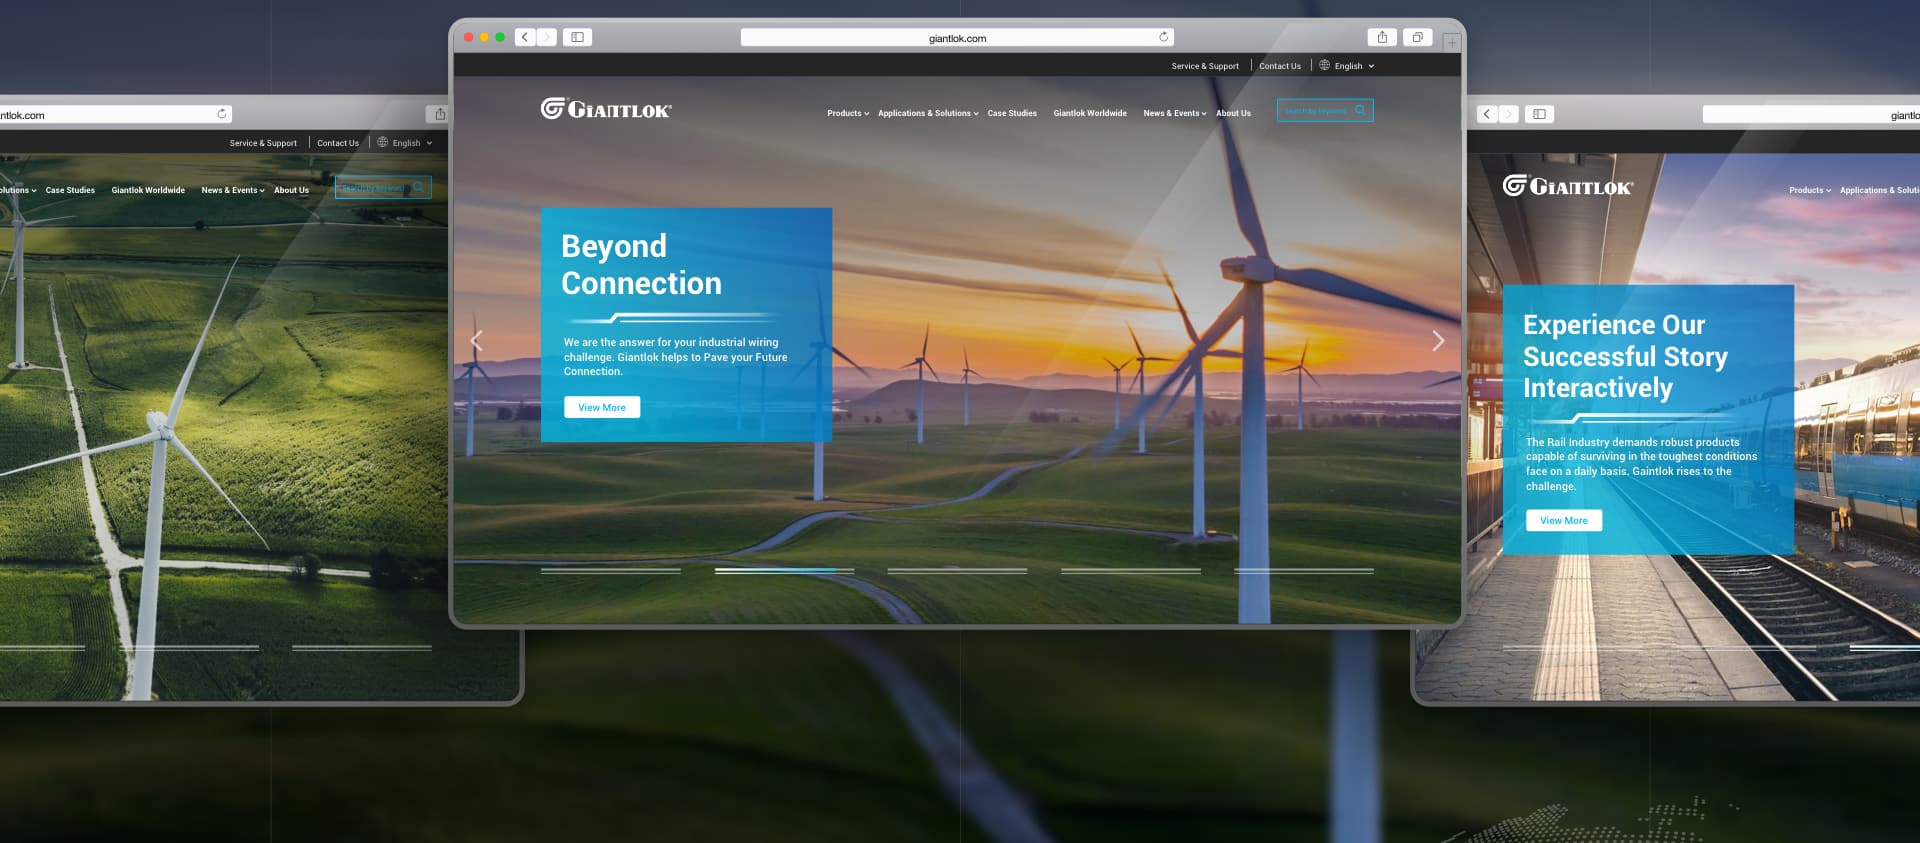Screen dimensions: 1920x843
Task: Select the fifth slide indicator in center window
Action: tap(1304, 571)
